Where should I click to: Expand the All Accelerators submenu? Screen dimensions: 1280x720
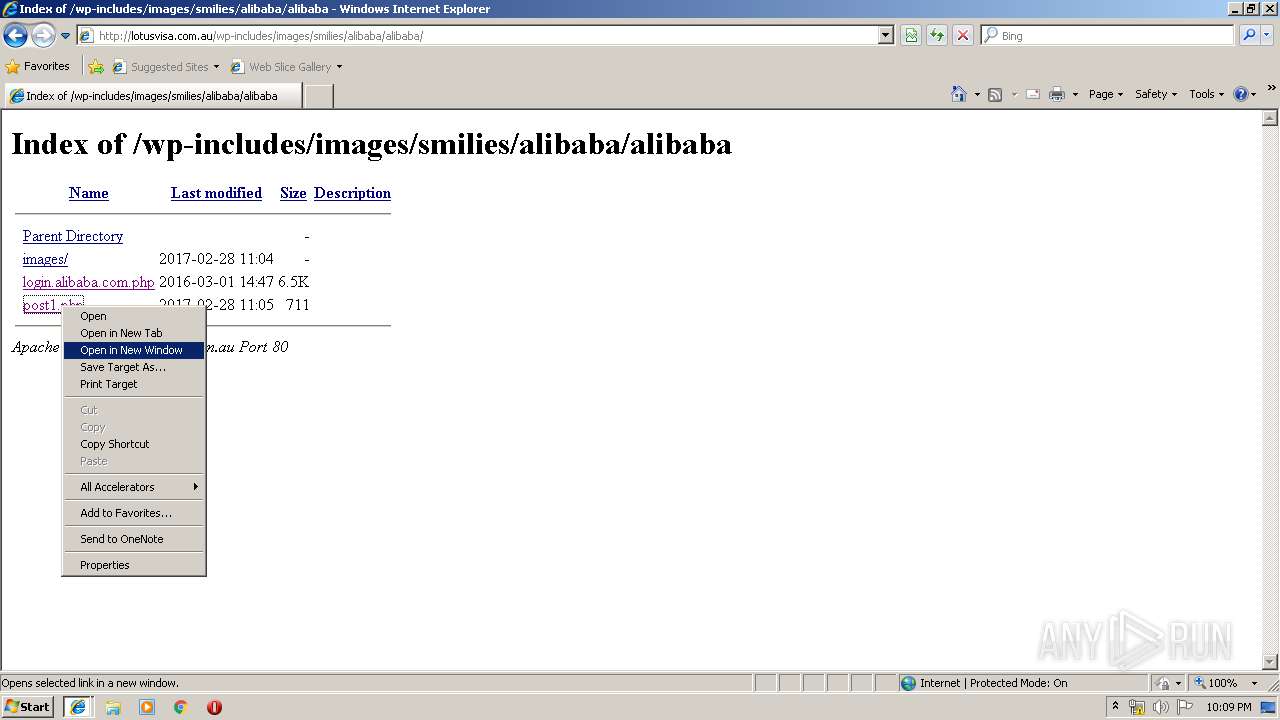[x=134, y=487]
